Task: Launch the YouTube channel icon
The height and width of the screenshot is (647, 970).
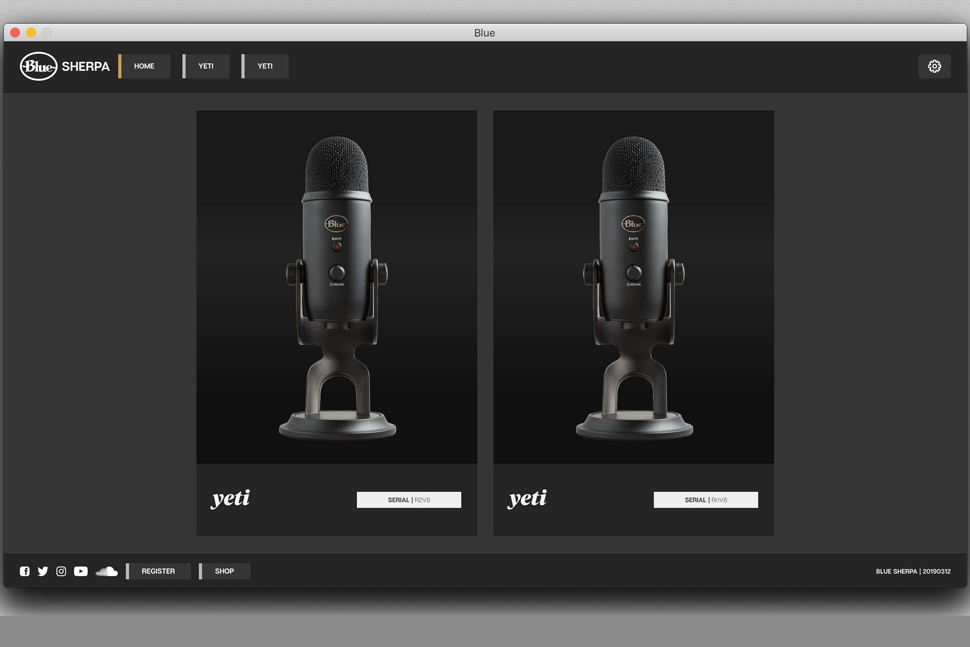Action: (x=81, y=571)
